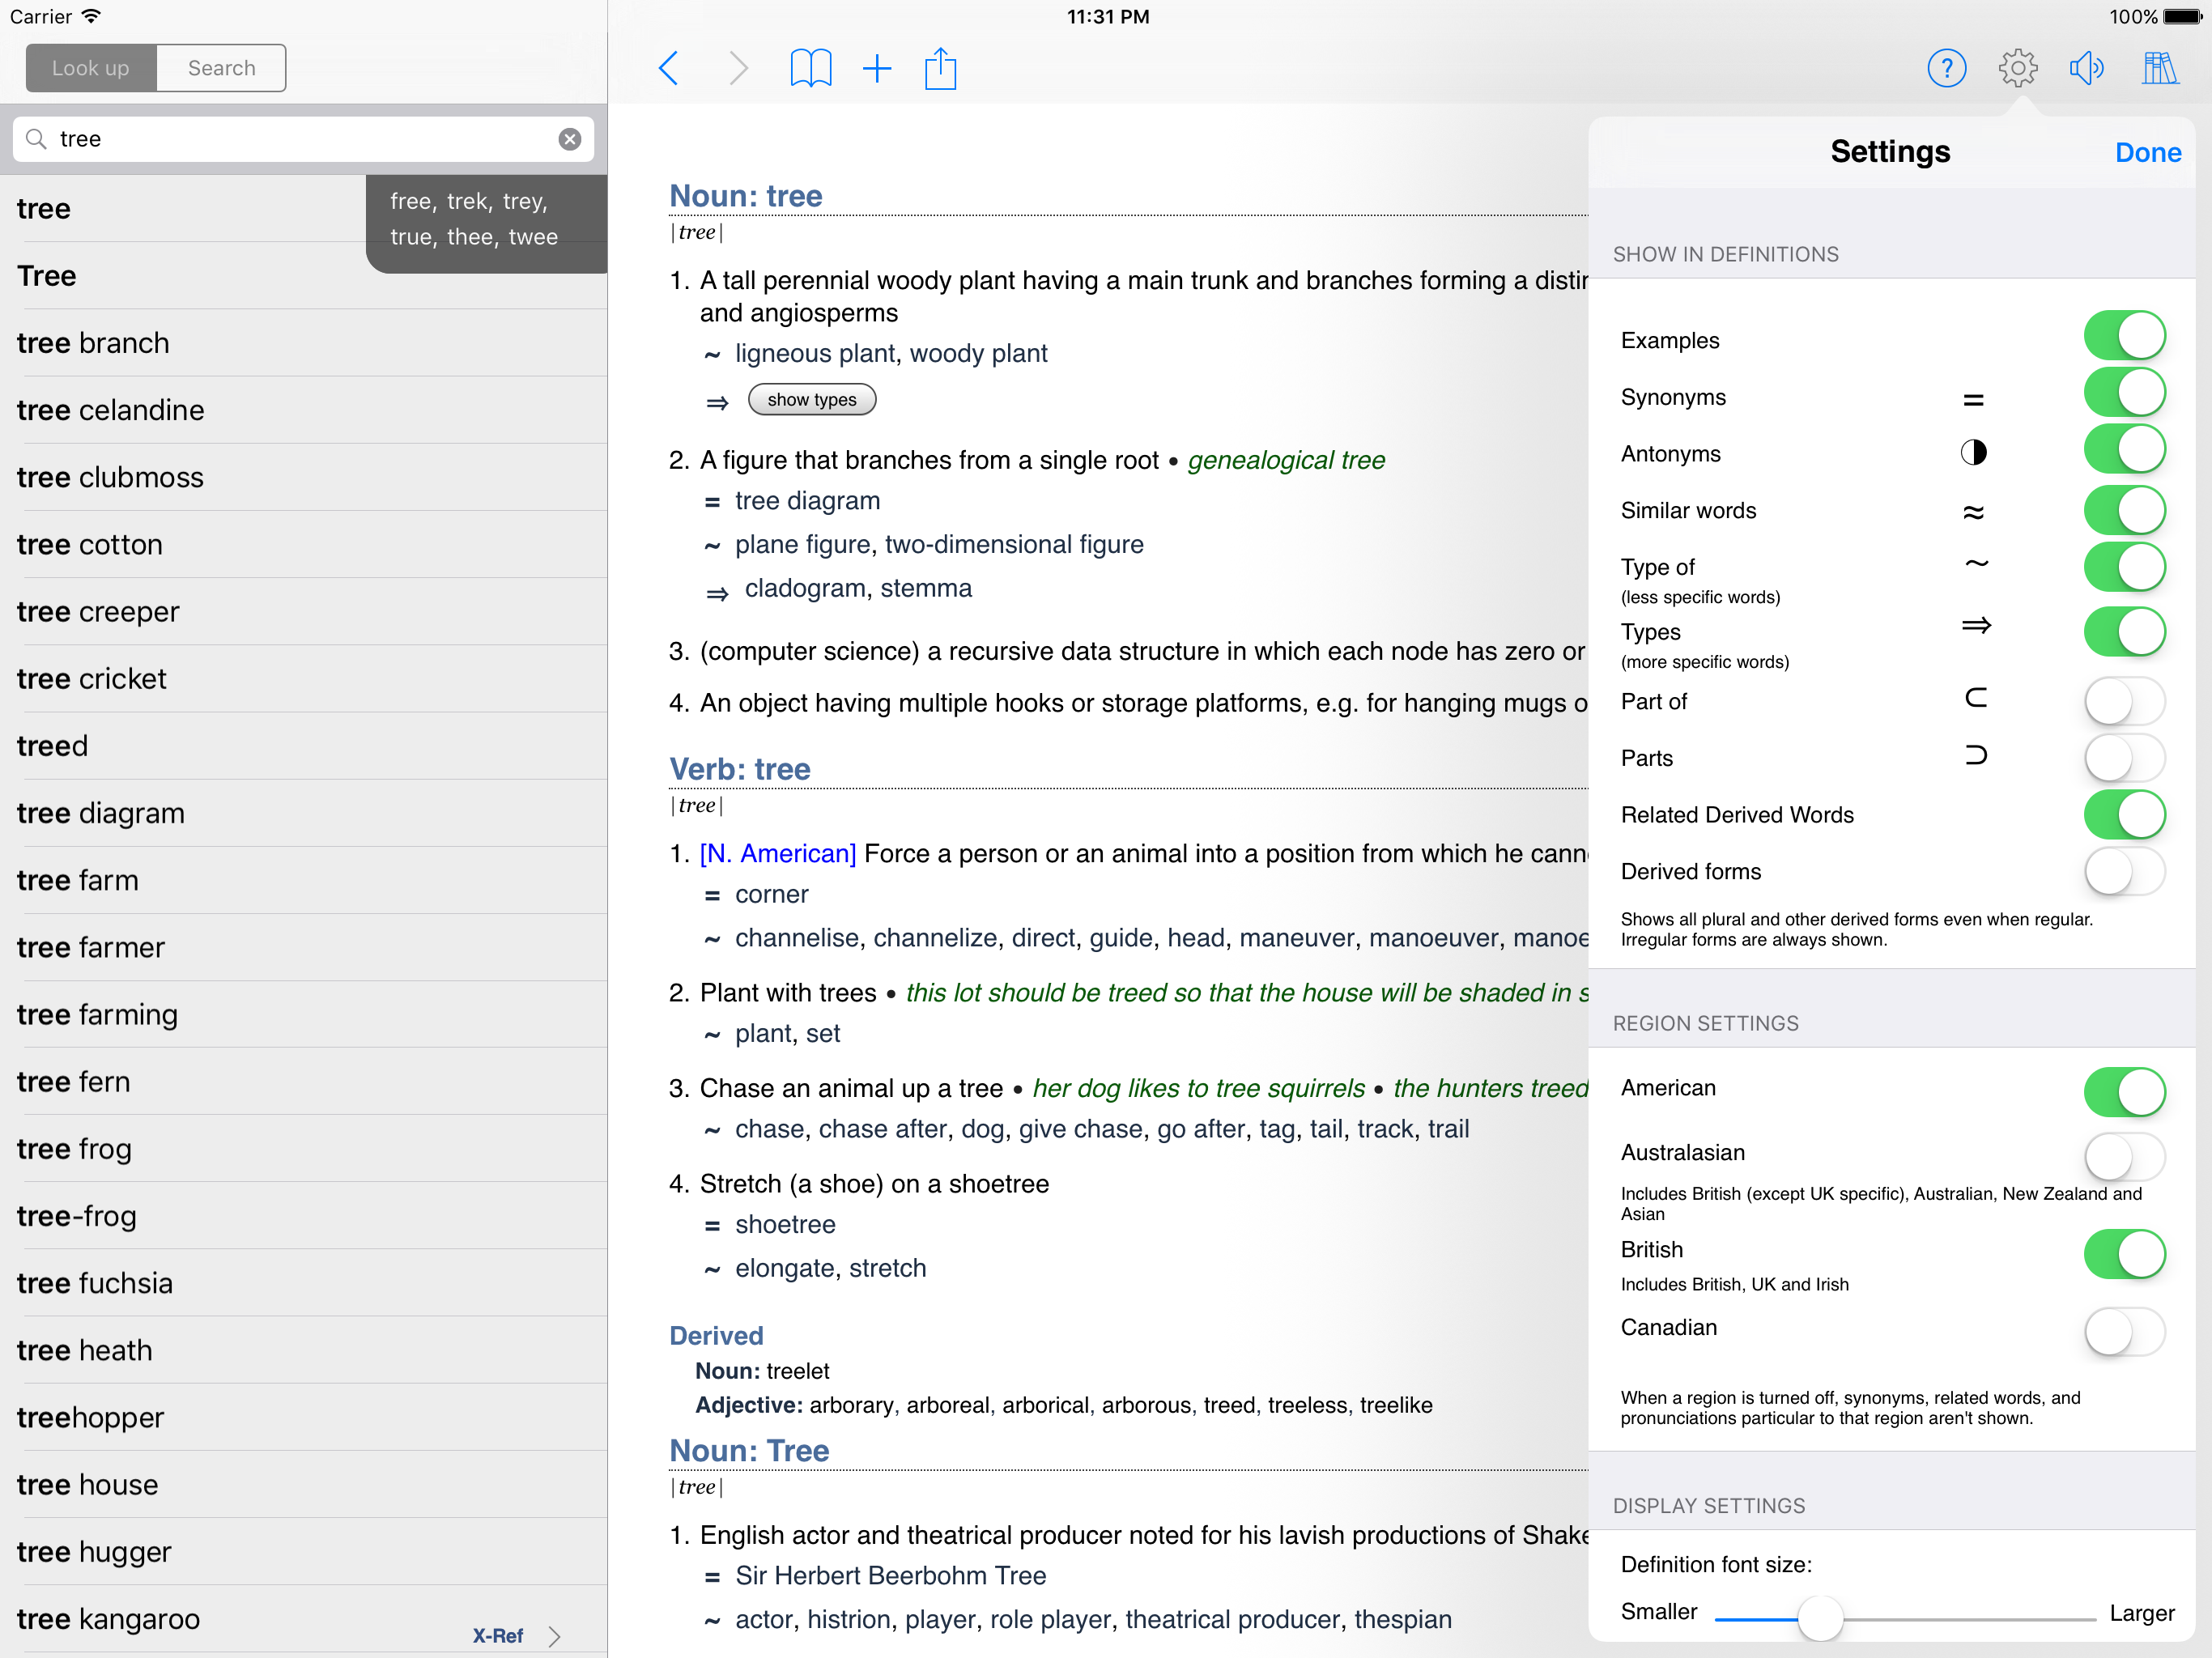Navigate forward with right chevron
Image resolution: width=2212 pixels, height=1658 pixels.
click(x=738, y=69)
